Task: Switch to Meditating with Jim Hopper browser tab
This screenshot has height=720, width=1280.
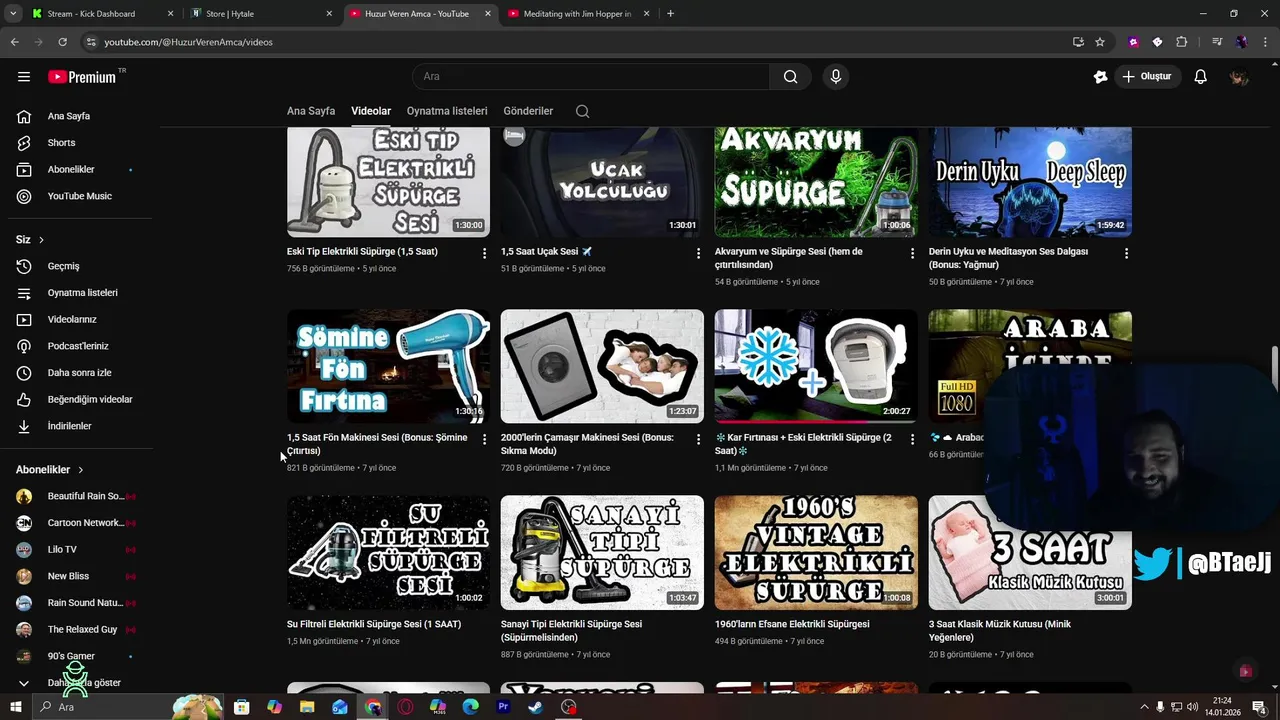Action: pos(578,14)
